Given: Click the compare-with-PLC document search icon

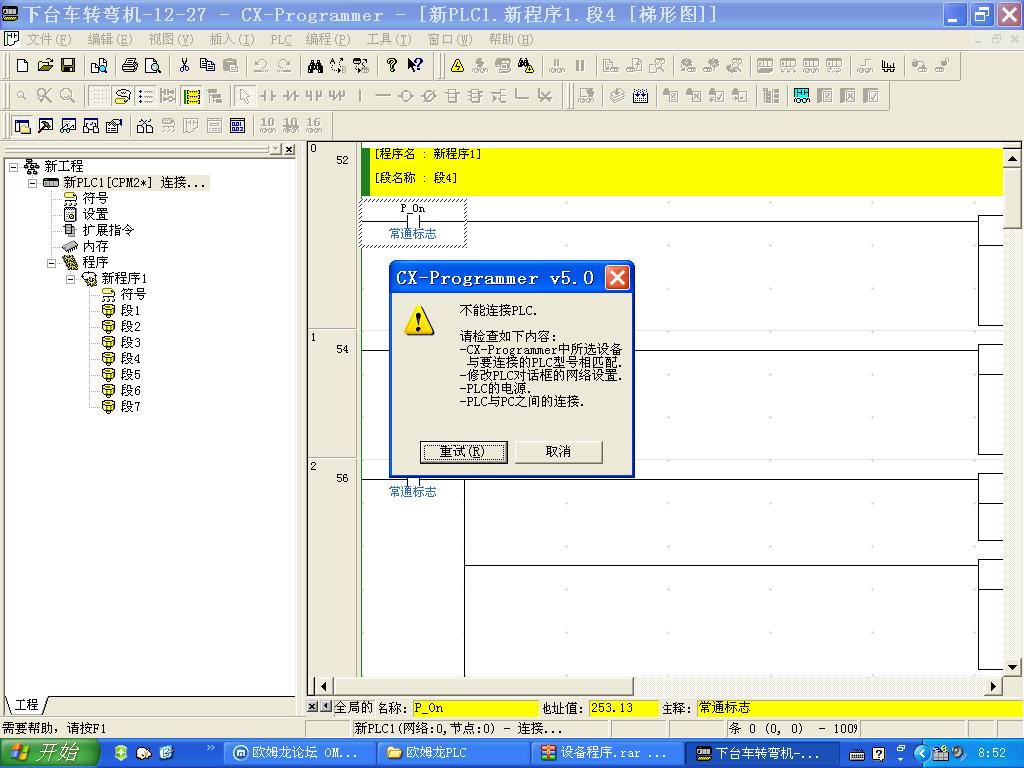Looking at the screenshot, I should click(99, 65).
